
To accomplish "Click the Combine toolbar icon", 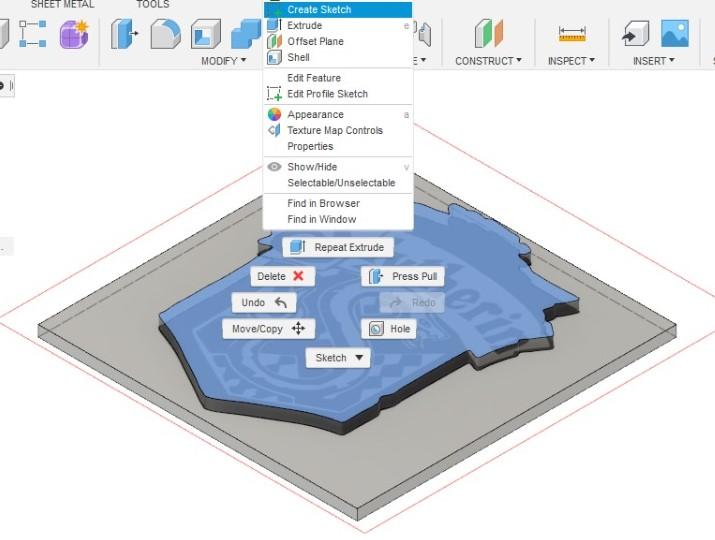I will click(246, 34).
